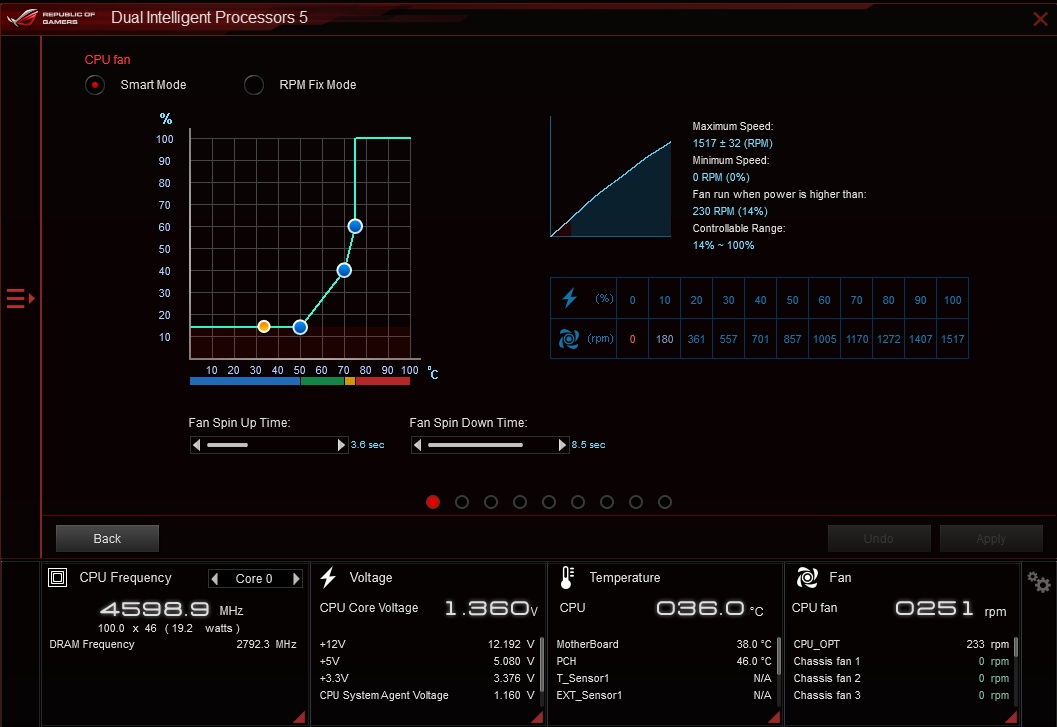Screen dimensions: 1057x727
Task: Go to the sixth fan page dot
Action: [x=578, y=502]
